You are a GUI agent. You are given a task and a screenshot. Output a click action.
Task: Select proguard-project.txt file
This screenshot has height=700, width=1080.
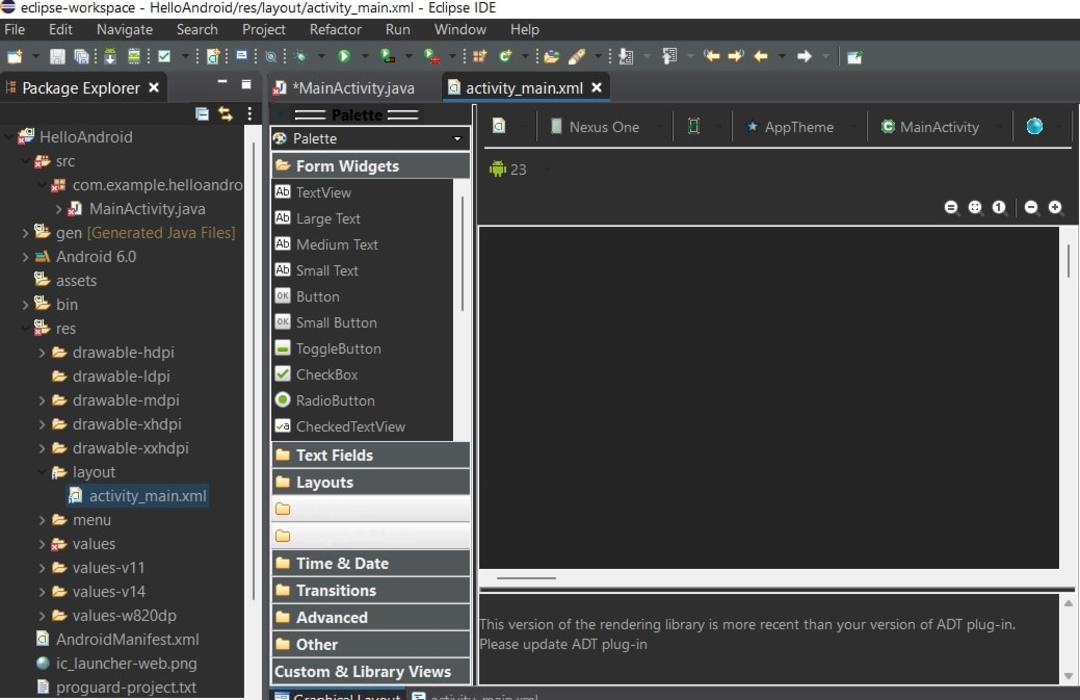[x=116, y=688]
